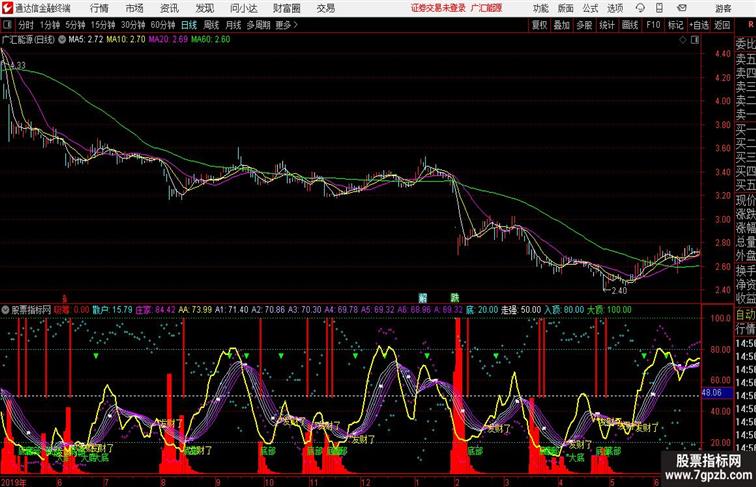Switch to 1分钟 period tab

(x=50, y=25)
